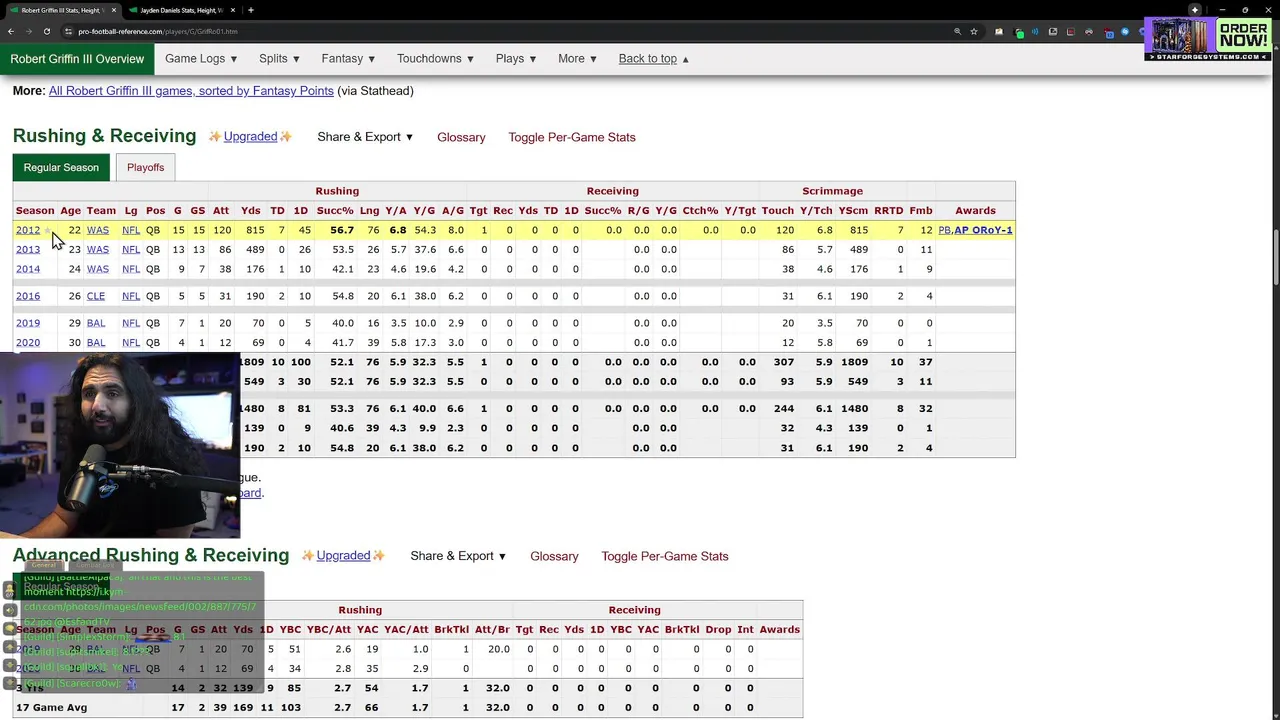The height and width of the screenshot is (720, 1280).
Task: Sort Advanced table by YBC/Att column
Action: (x=328, y=629)
